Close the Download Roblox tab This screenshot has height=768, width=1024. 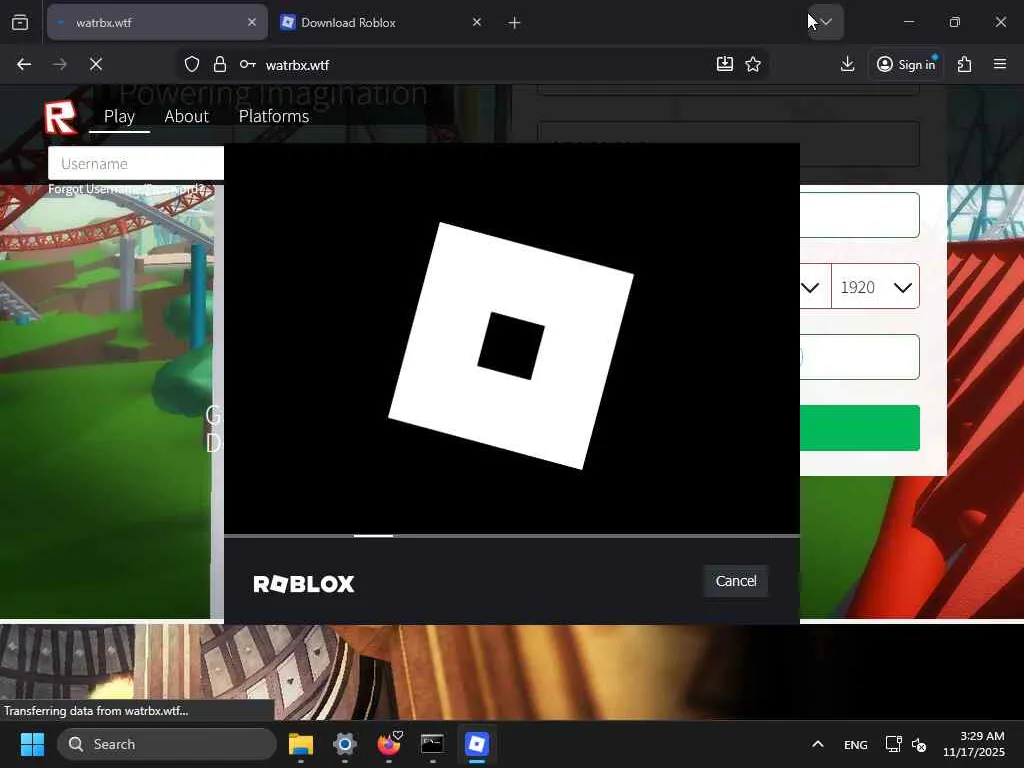[477, 22]
